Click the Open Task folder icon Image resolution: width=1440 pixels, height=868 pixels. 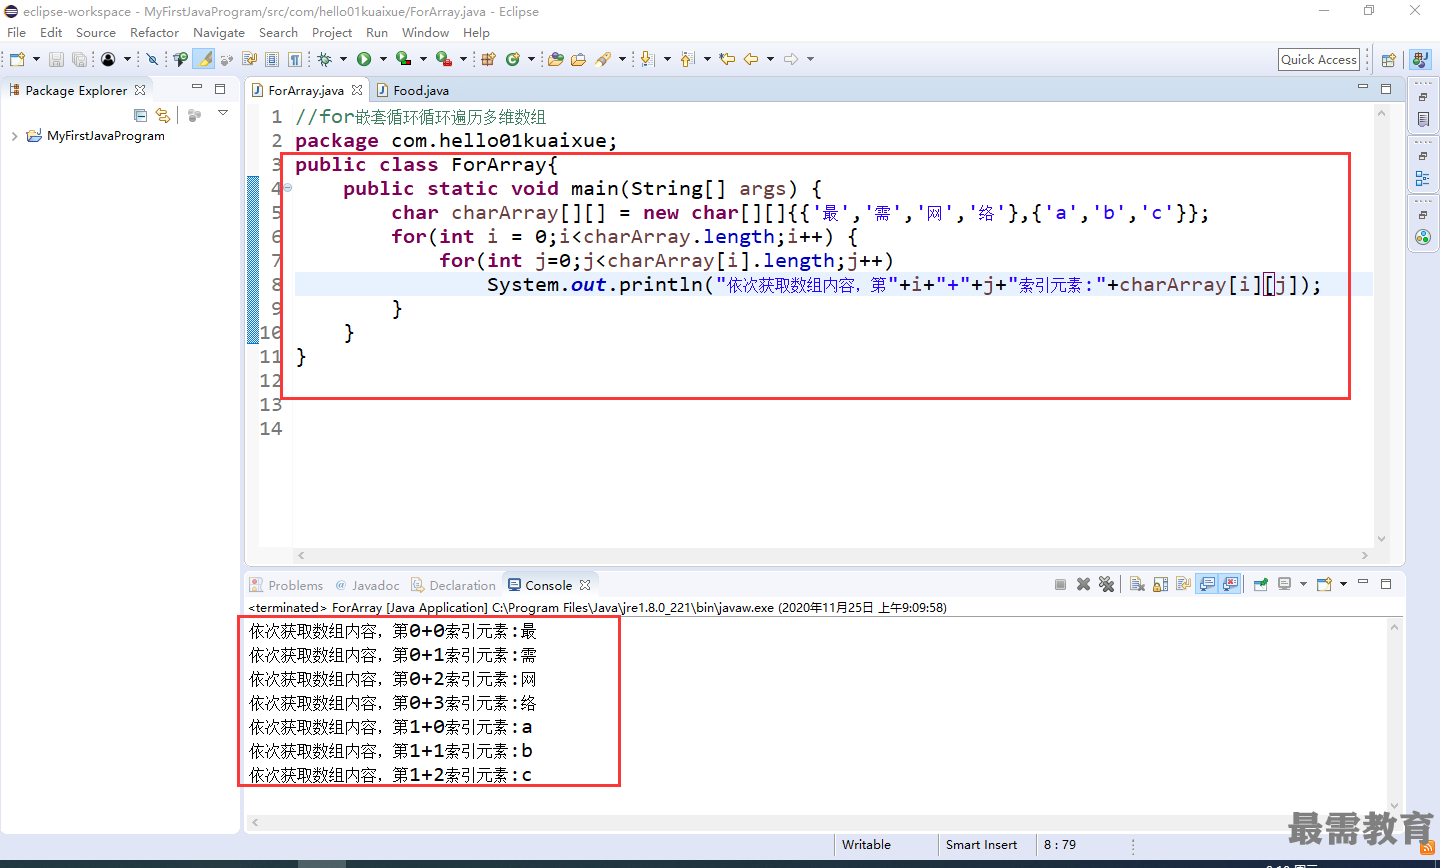pyautogui.click(x=578, y=59)
